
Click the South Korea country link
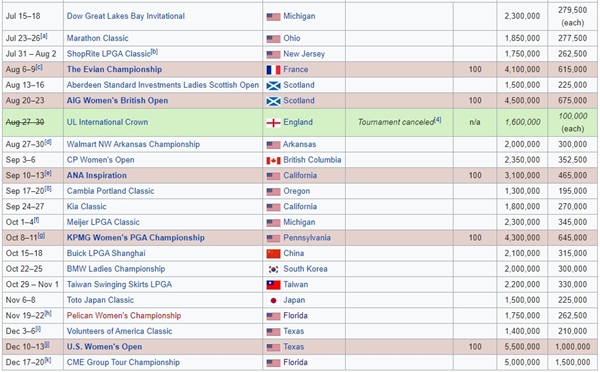305,269
